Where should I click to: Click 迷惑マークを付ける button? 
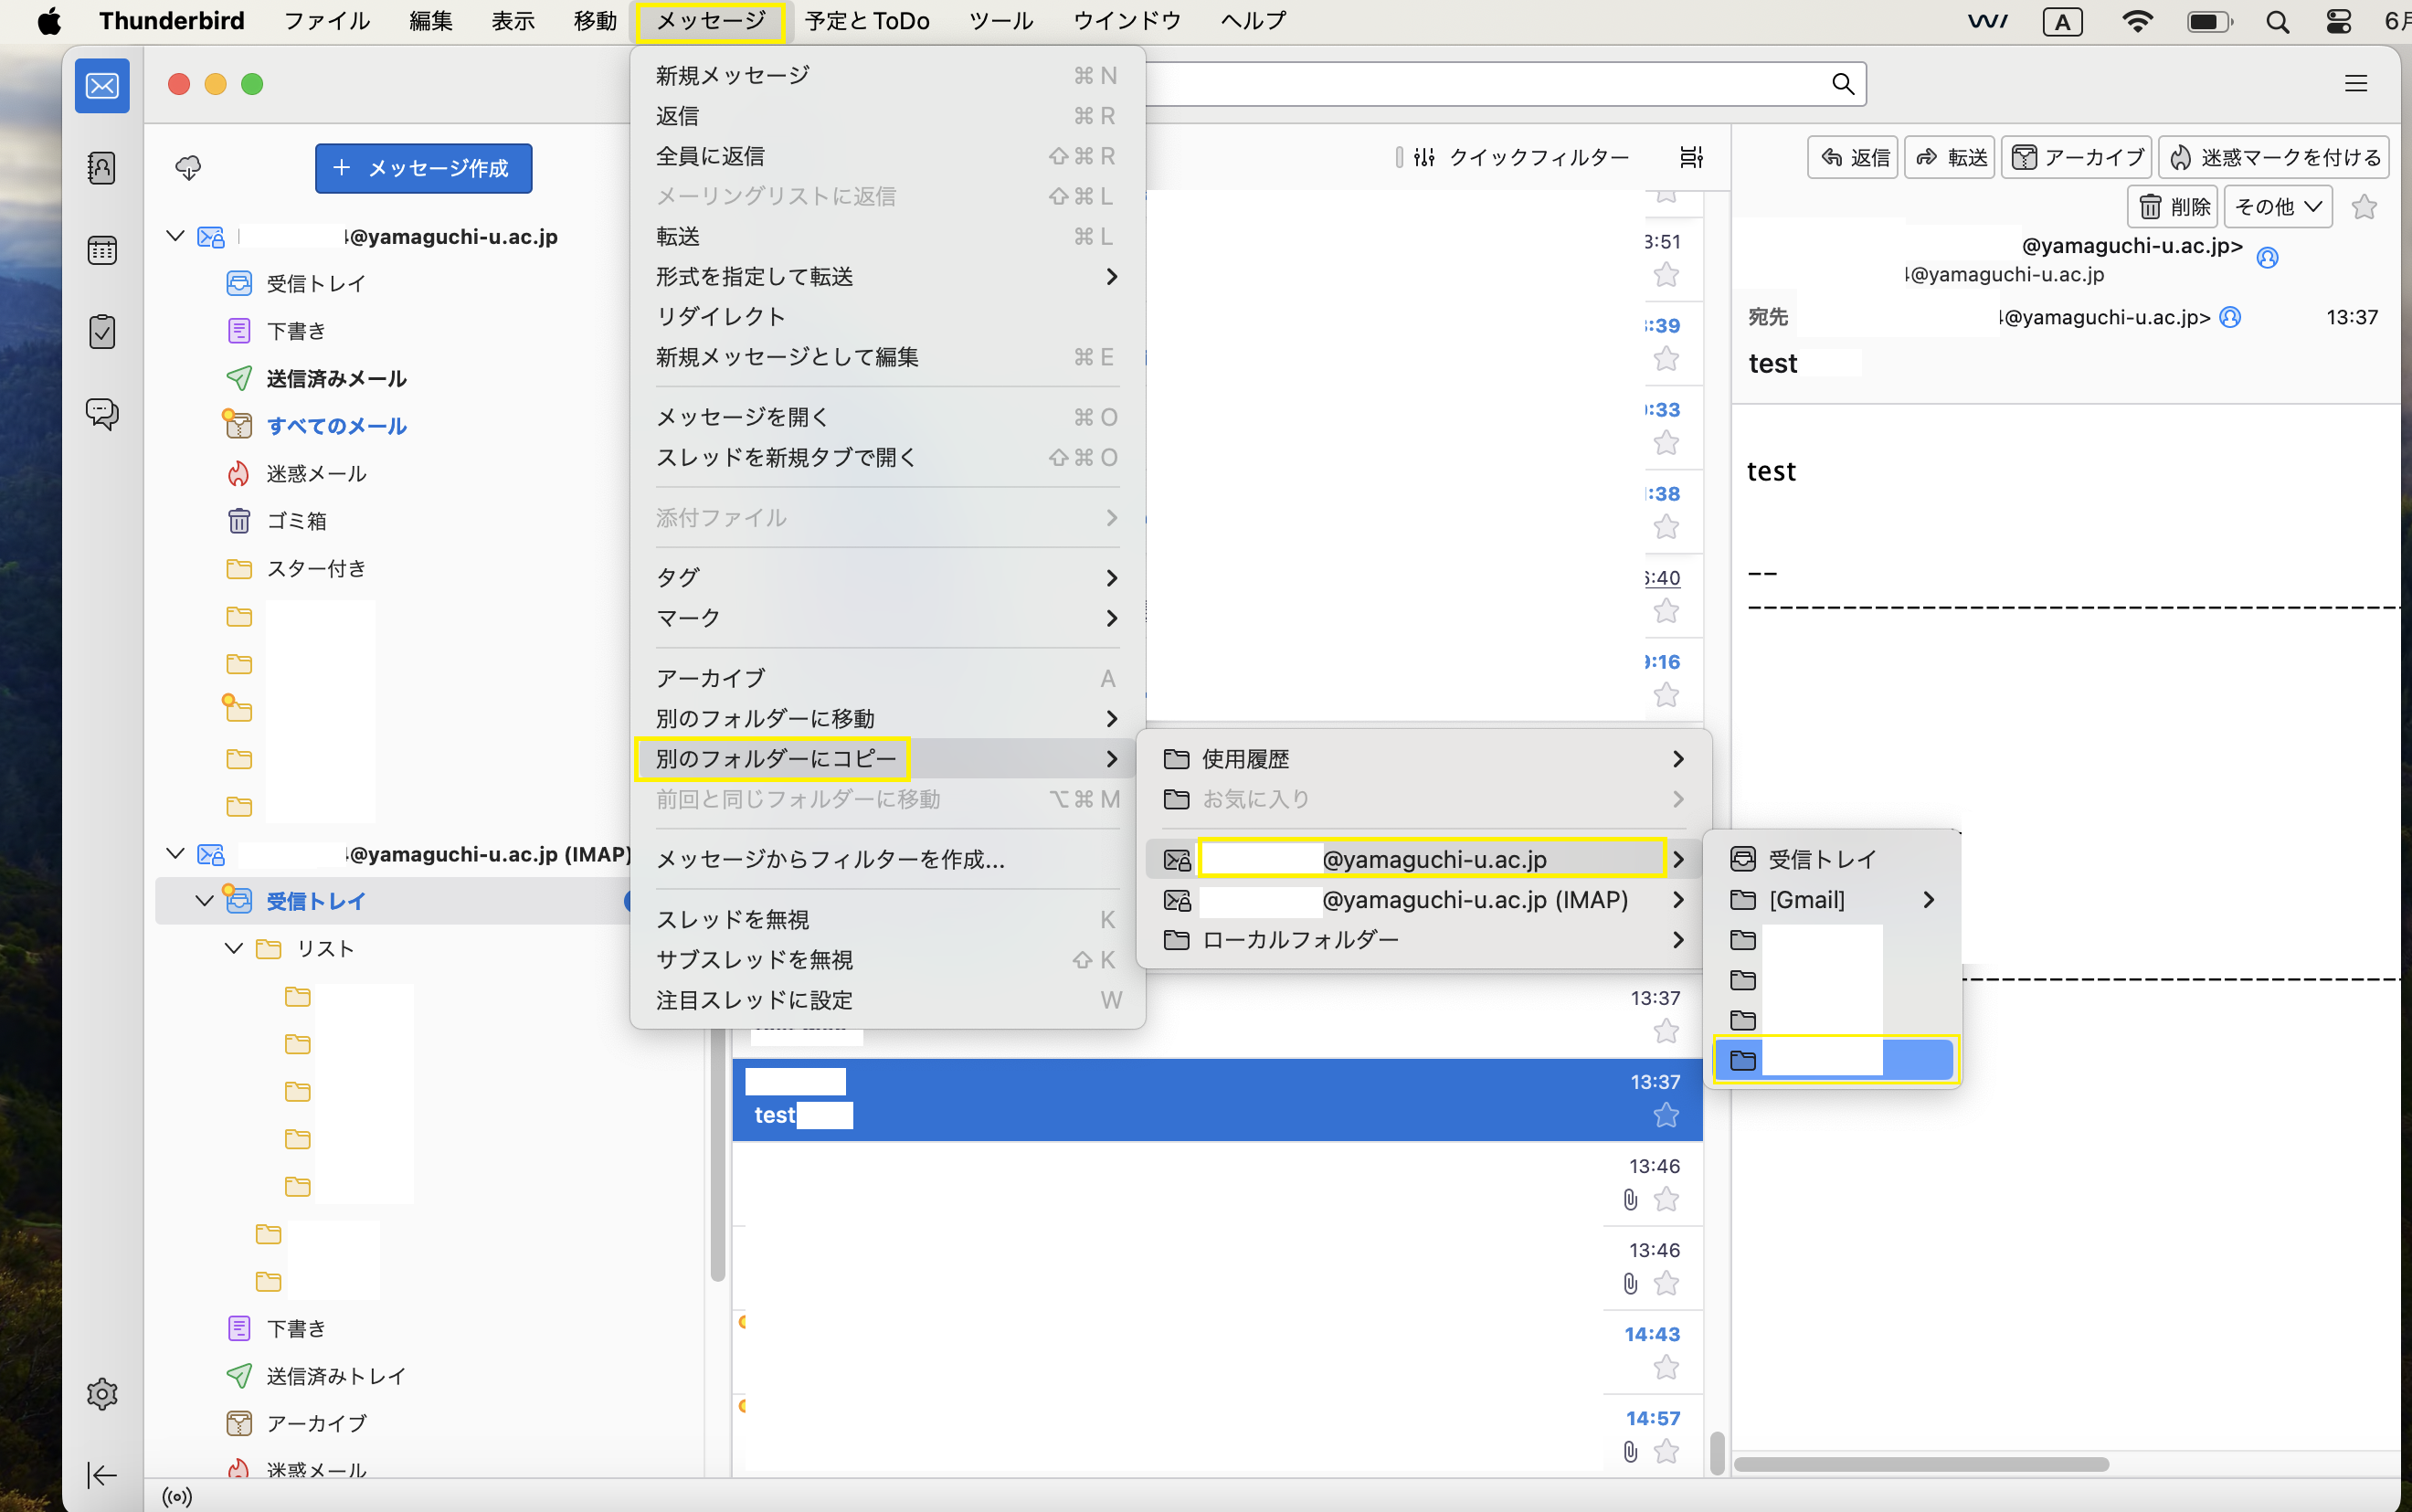2274,157
